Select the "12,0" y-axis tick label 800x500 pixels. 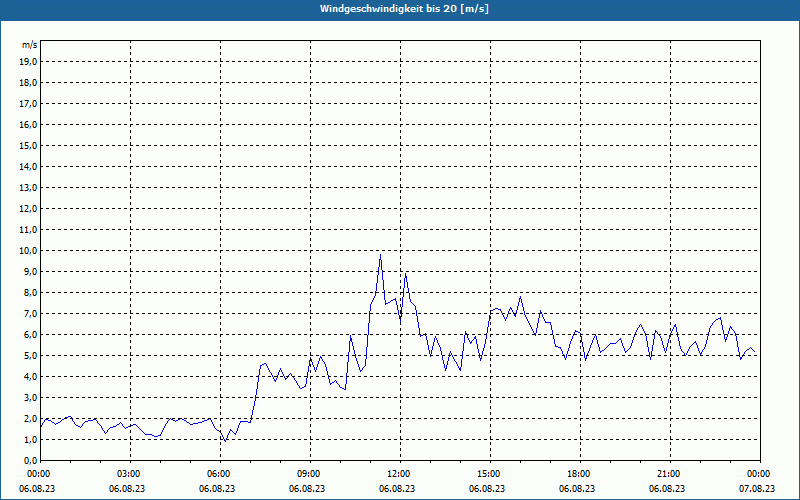coord(28,209)
